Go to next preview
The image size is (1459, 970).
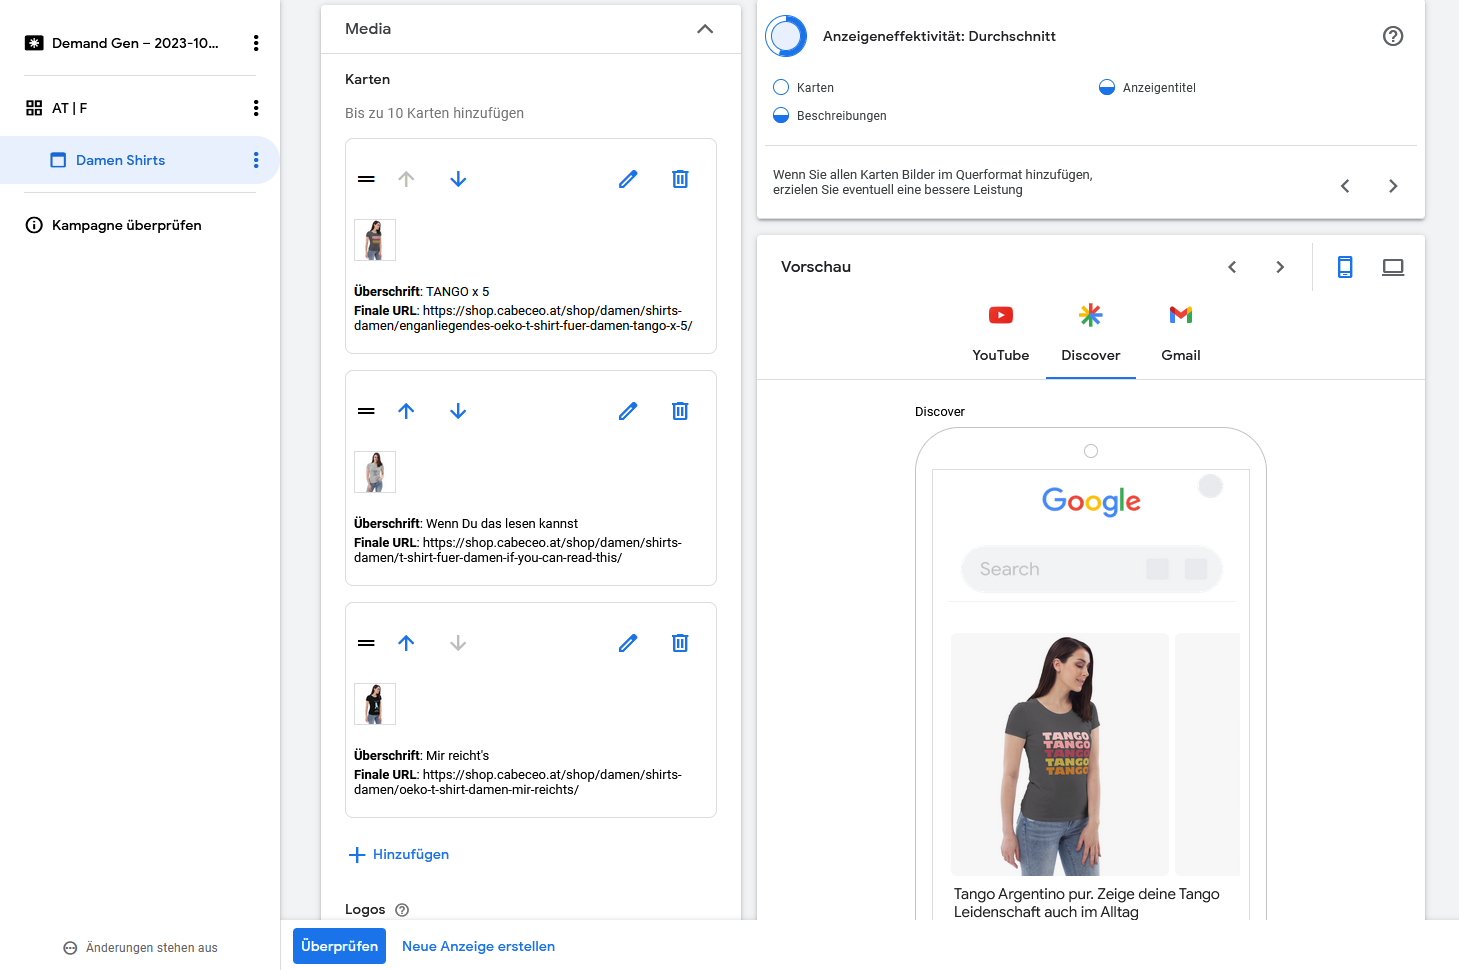pos(1280,267)
